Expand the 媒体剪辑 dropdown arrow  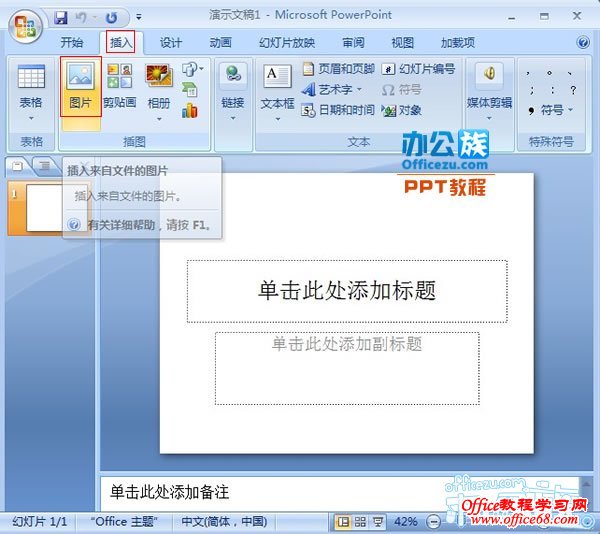point(489,118)
